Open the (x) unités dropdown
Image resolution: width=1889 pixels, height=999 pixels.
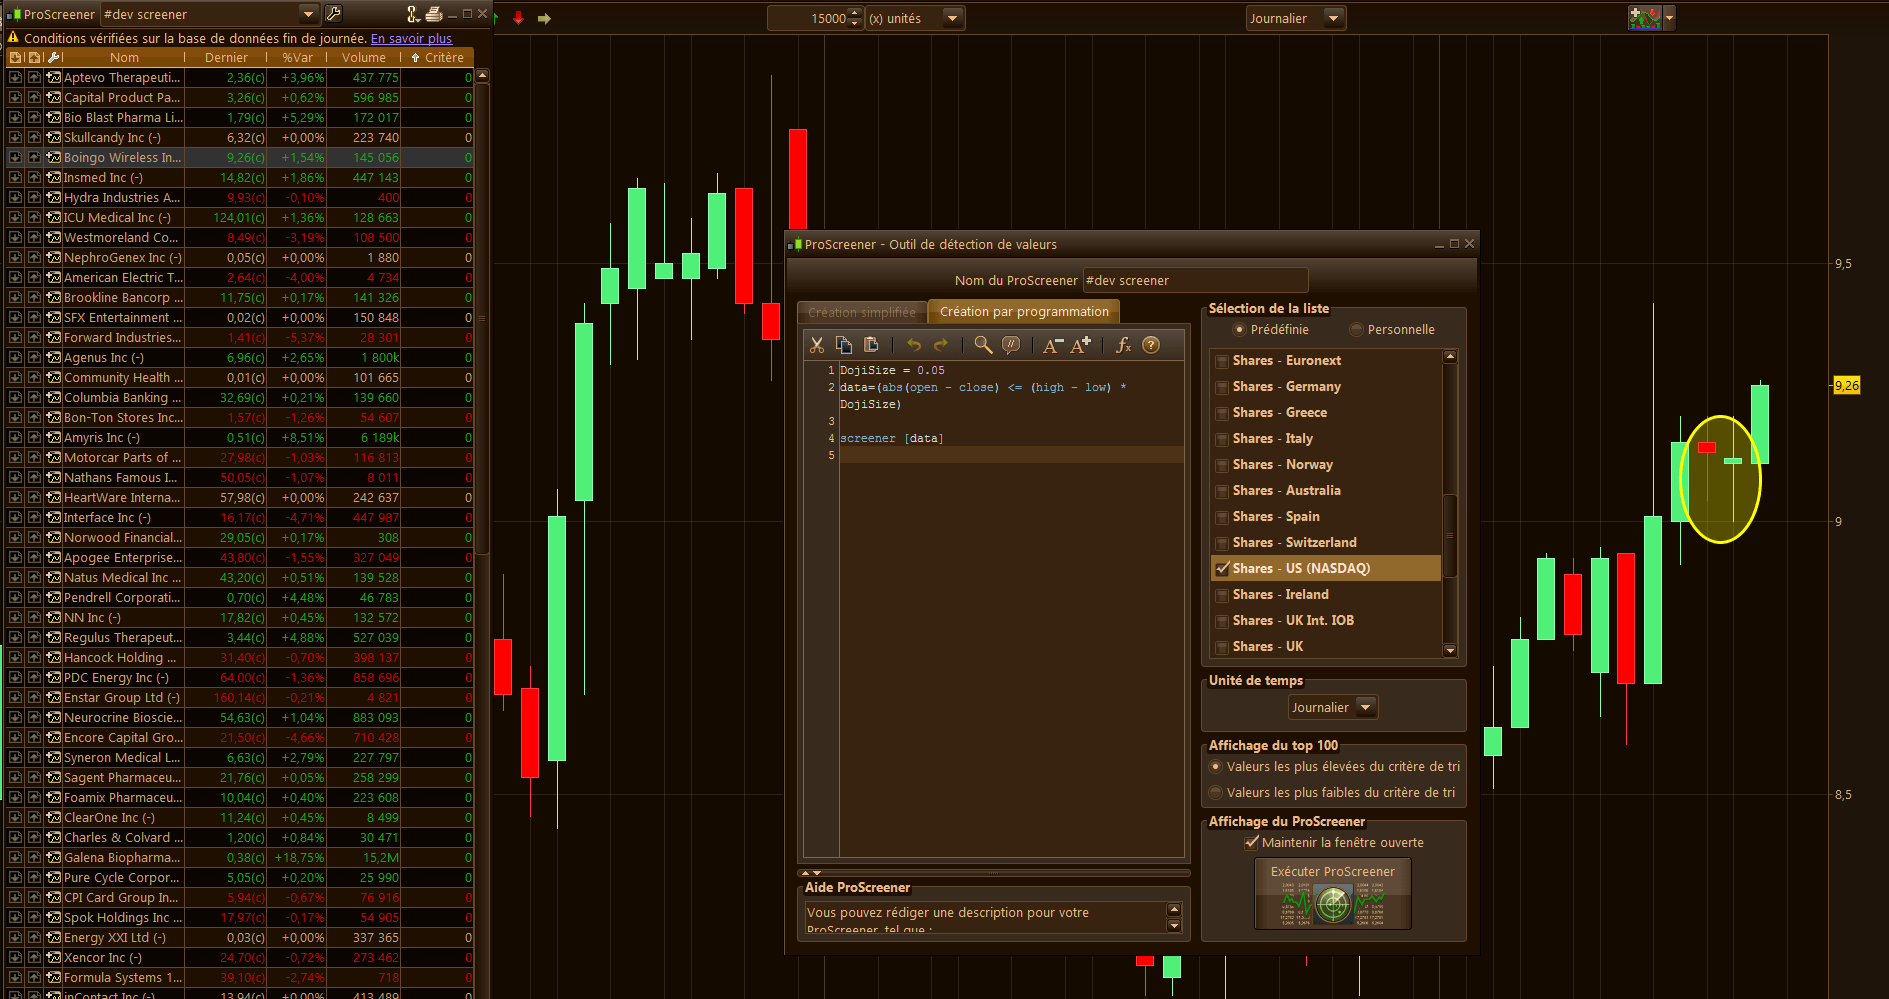coord(952,18)
